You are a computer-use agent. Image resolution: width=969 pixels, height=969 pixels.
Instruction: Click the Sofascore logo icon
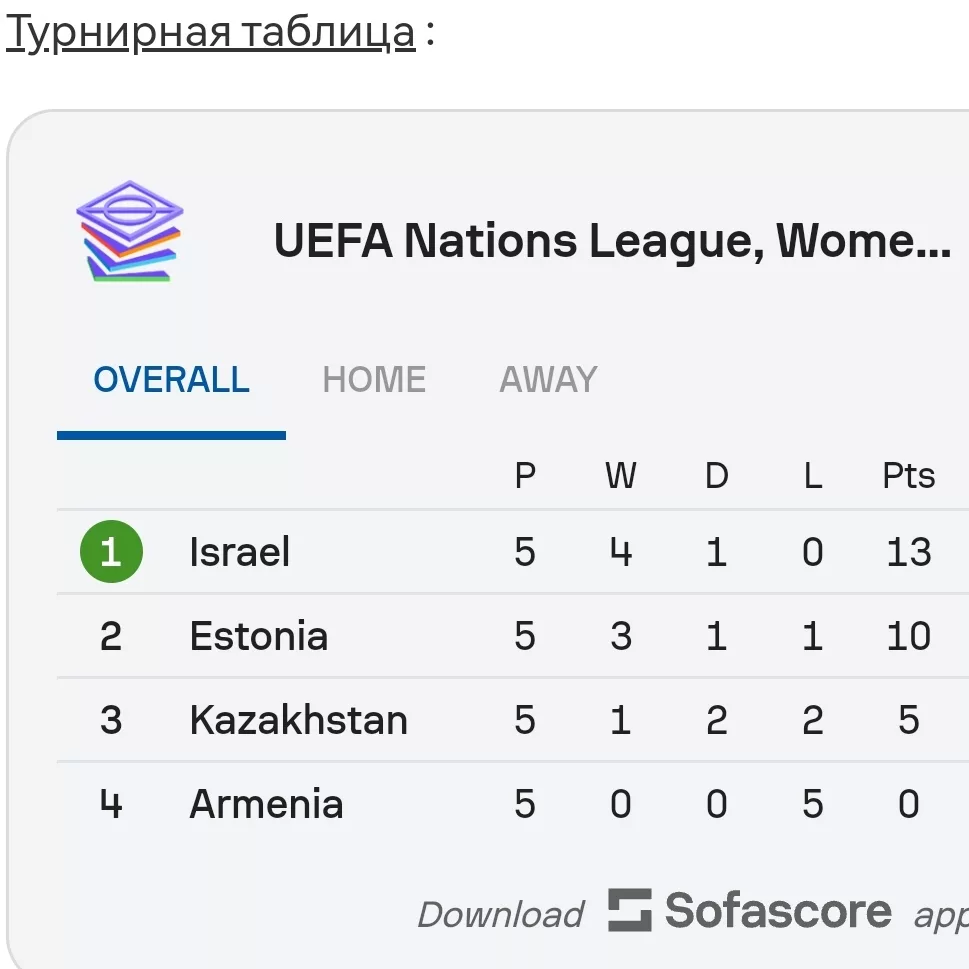(x=630, y=910)
